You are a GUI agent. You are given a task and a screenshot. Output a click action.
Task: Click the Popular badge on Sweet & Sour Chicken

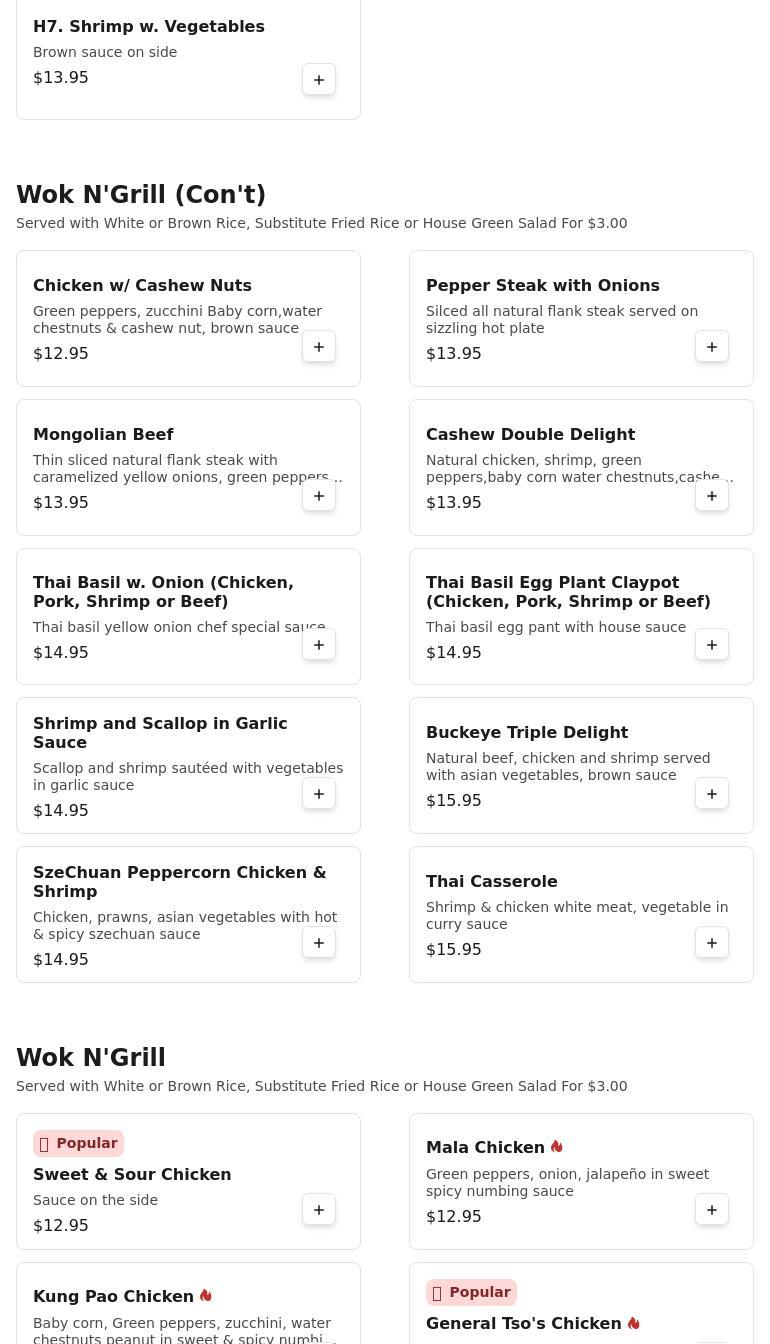[x=78, y=1143]
